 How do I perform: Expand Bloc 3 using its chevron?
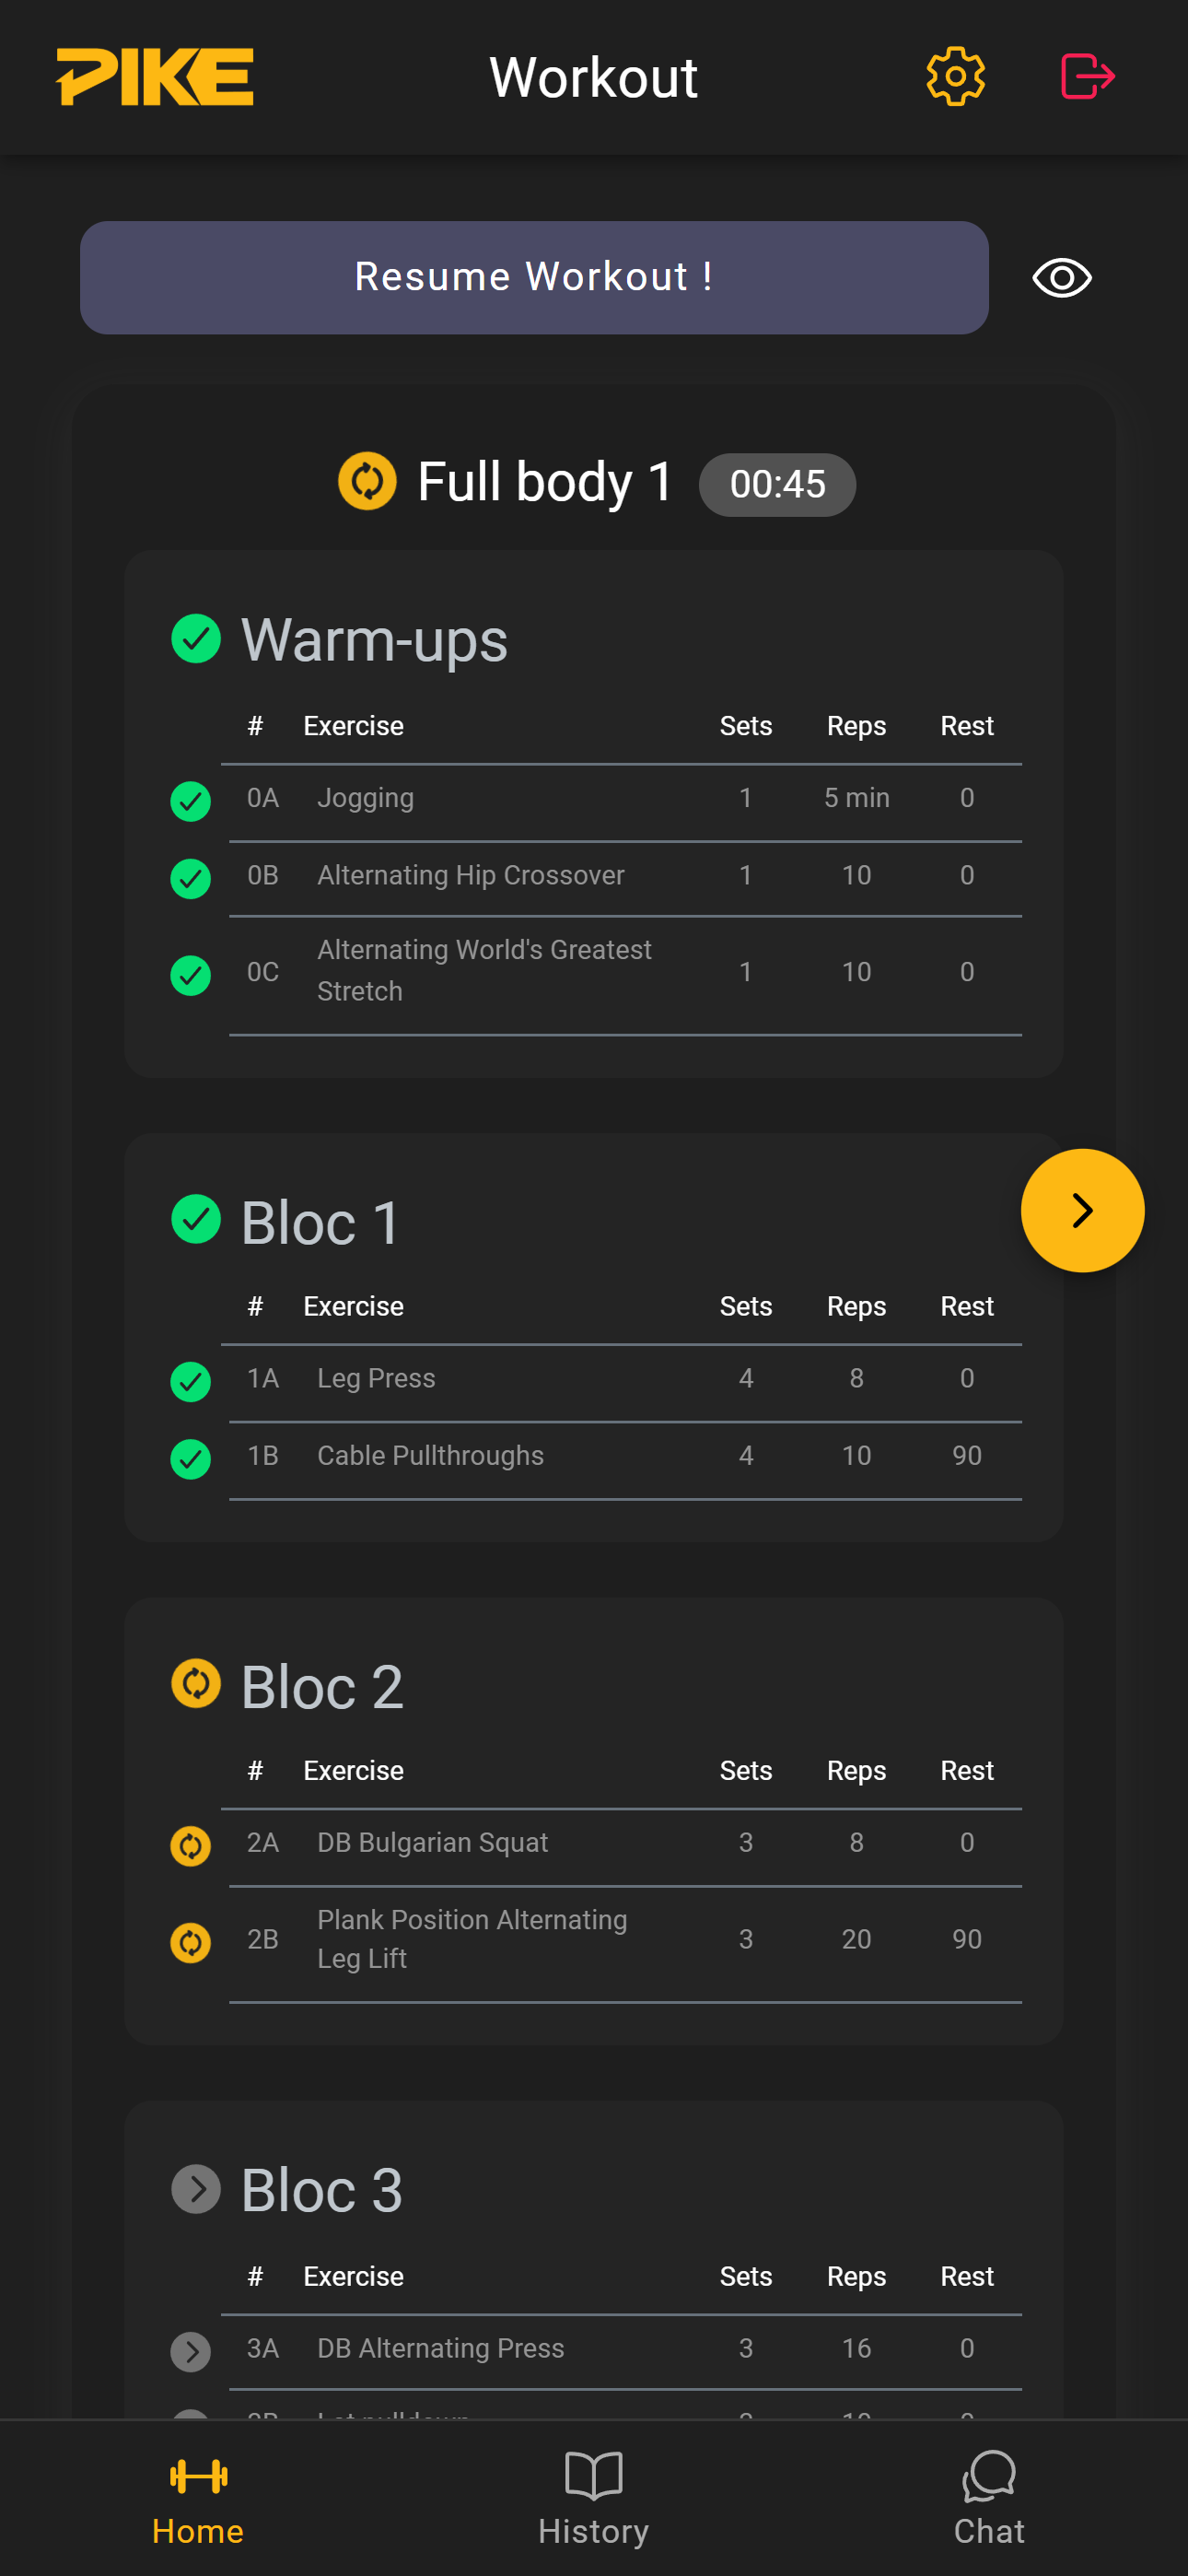[194, 2188]
